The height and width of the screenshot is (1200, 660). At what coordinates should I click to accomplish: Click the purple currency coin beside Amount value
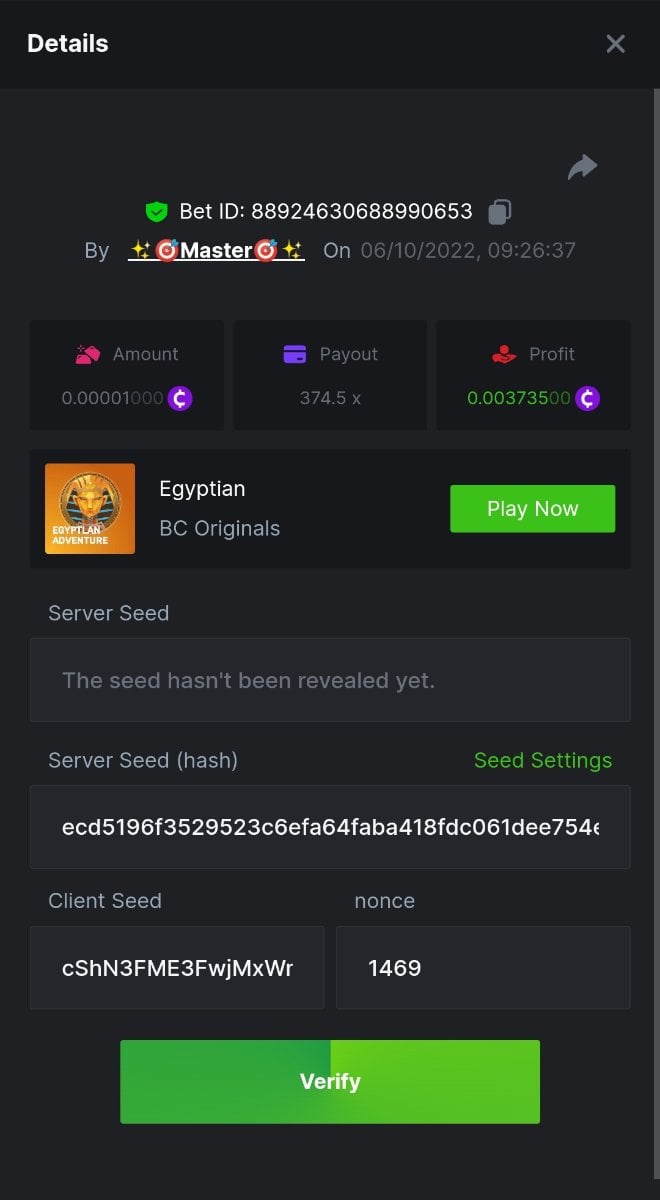pos(180,398)
